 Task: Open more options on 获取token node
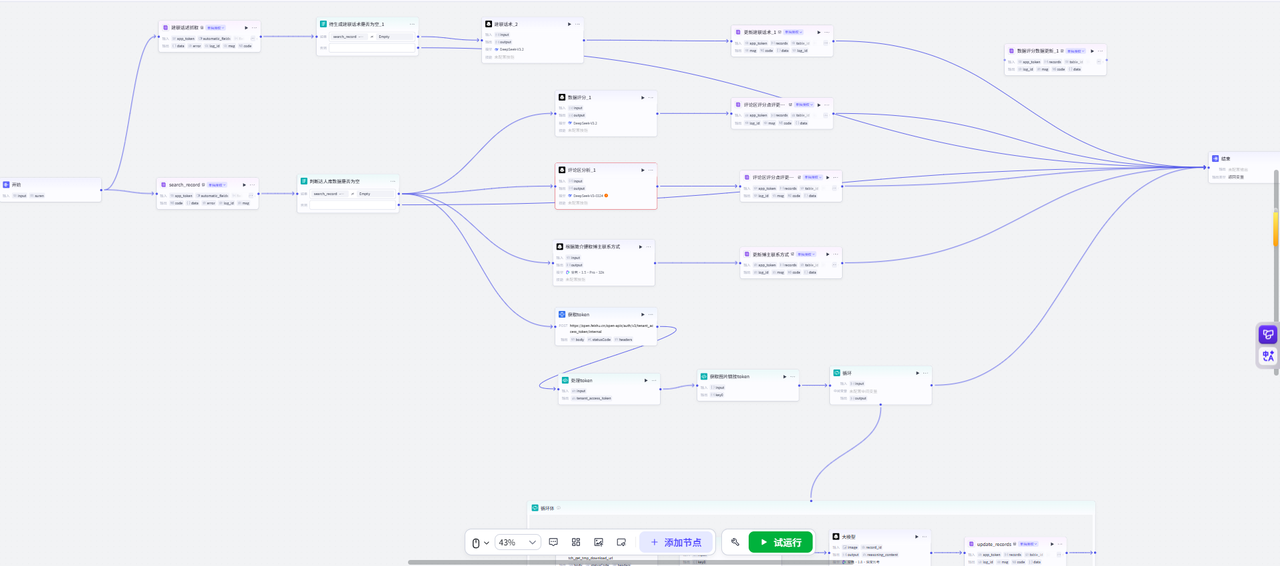(x=650, y=314)
